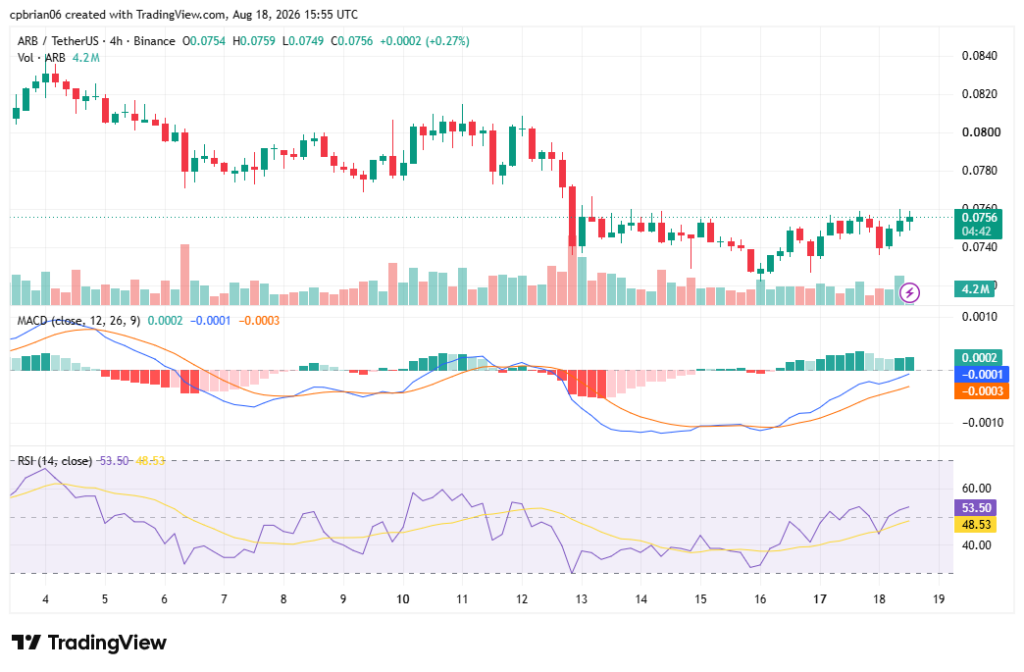This screenshot has height=672, width=1024.
Task: Click the green 0.0002 MACD histogram tag
Action: [978, 357]
